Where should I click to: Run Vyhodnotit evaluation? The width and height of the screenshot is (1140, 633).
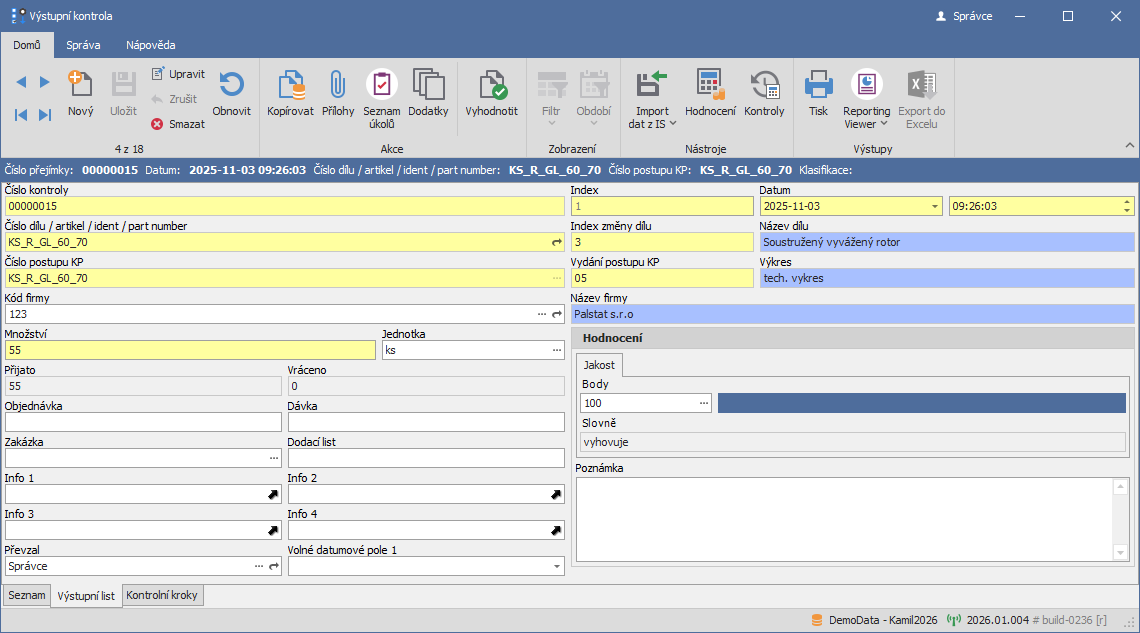(x=491, y=94)
